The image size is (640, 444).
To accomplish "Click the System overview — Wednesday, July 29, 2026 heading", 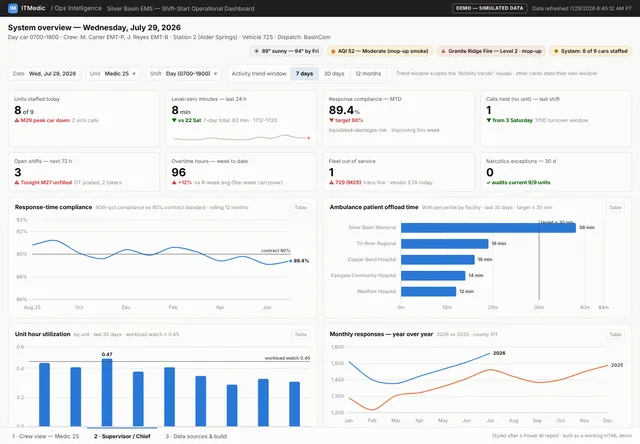I will point(94,27).
